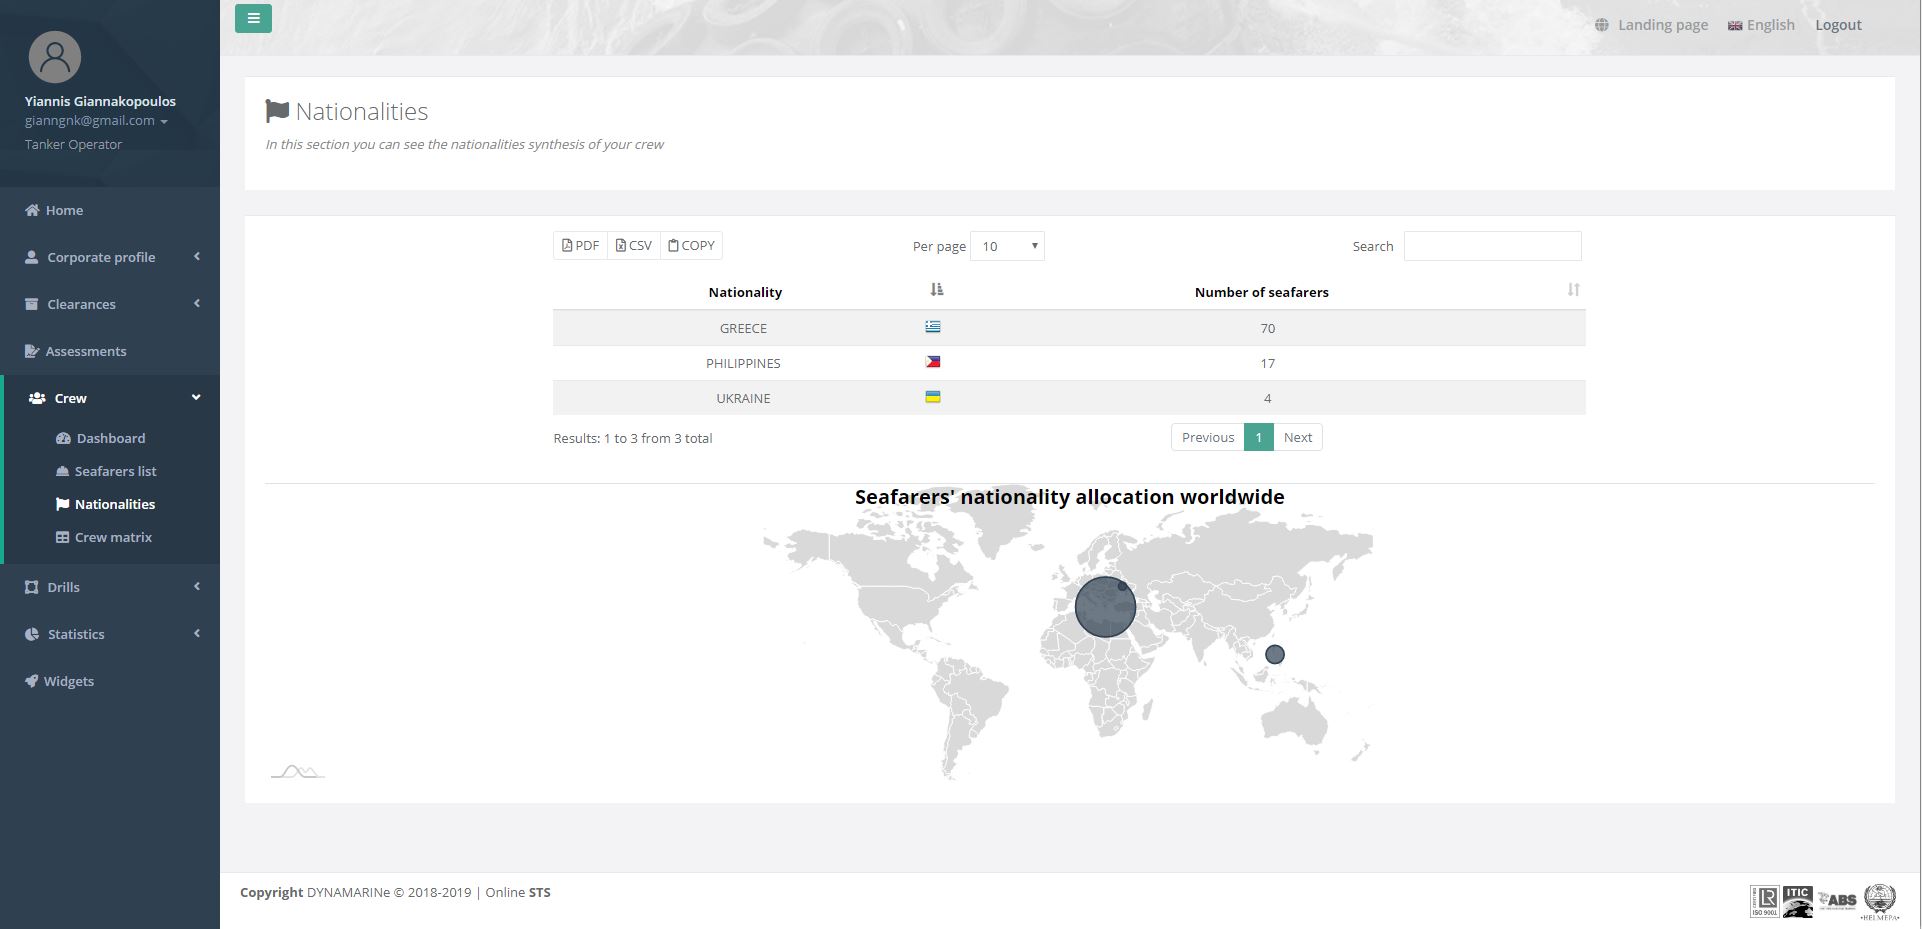Click the Logout link
Image resolution: width=1922 pixels, height=929 pixels.
[x=1838, y=25]
